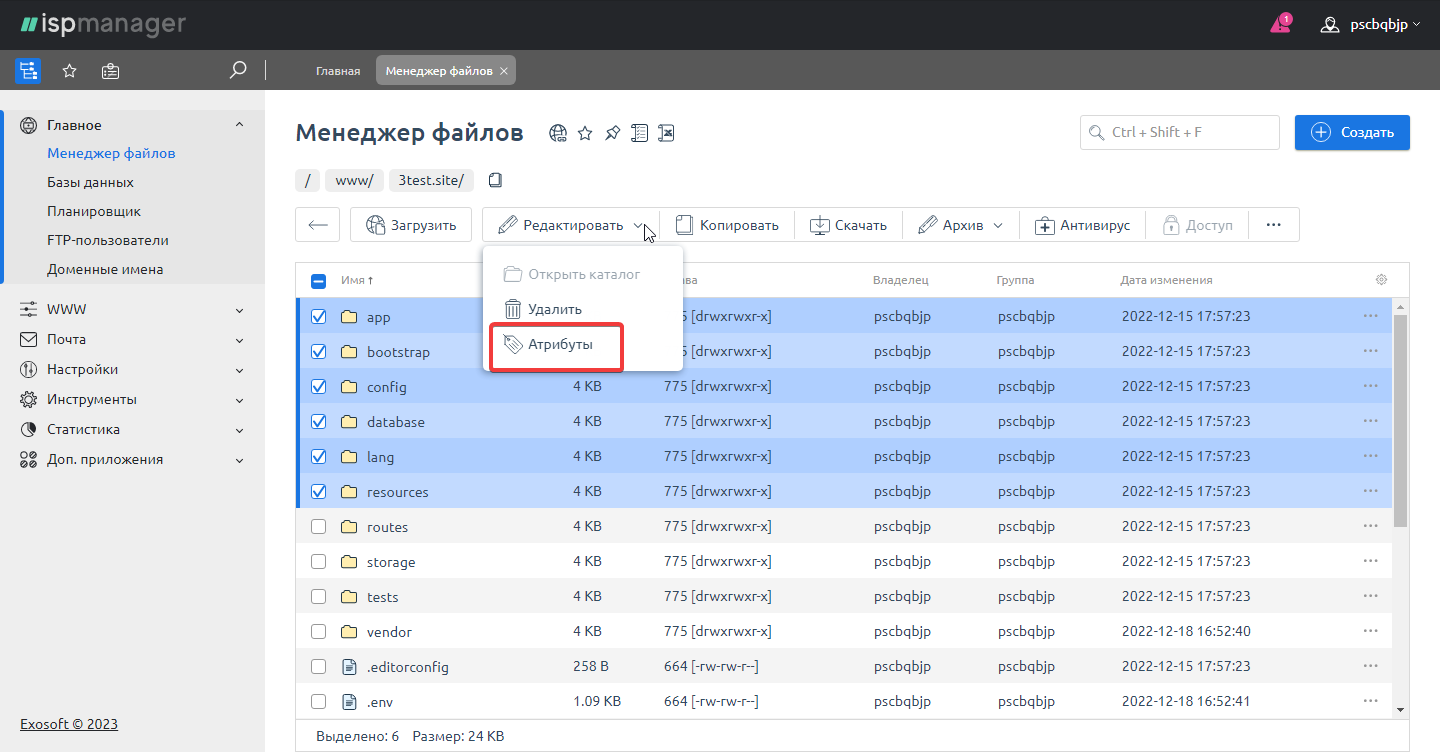Image resolution: width=1440 pixels, height=752 pixels.
Task: Open table column settings gear
Action: 1382,280
